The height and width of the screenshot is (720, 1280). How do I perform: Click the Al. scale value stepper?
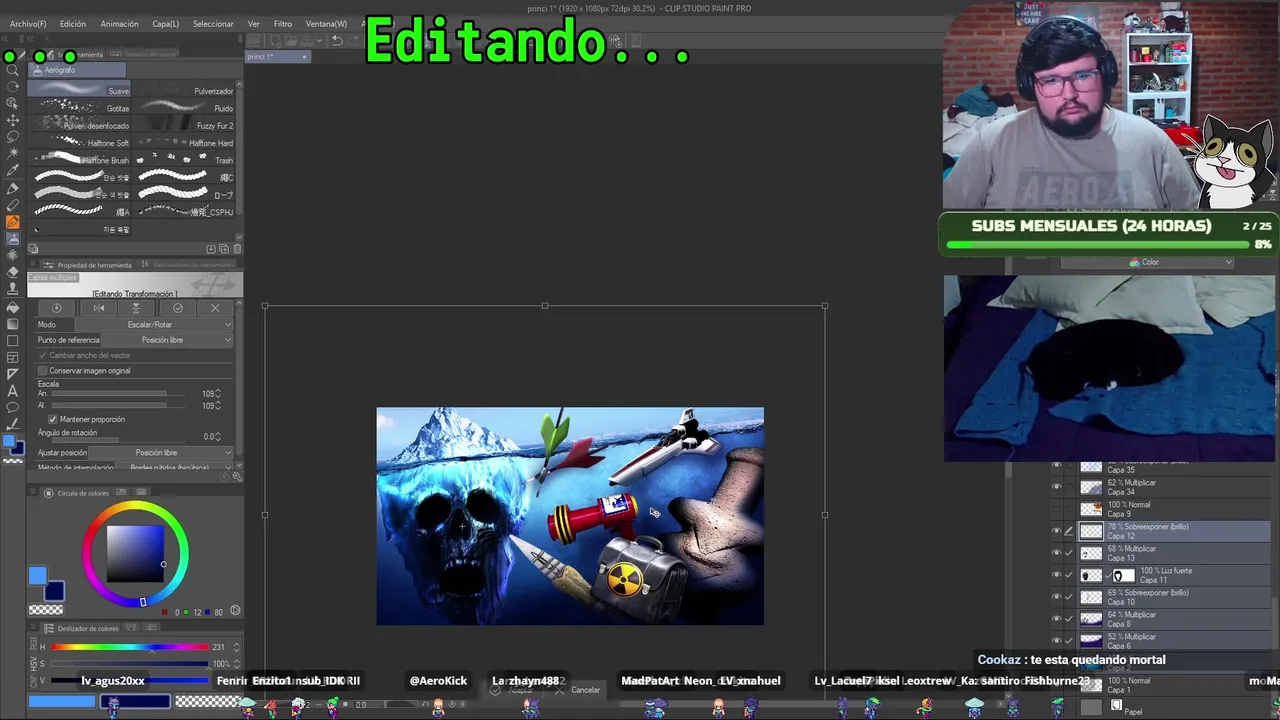[x=218, y=406]
